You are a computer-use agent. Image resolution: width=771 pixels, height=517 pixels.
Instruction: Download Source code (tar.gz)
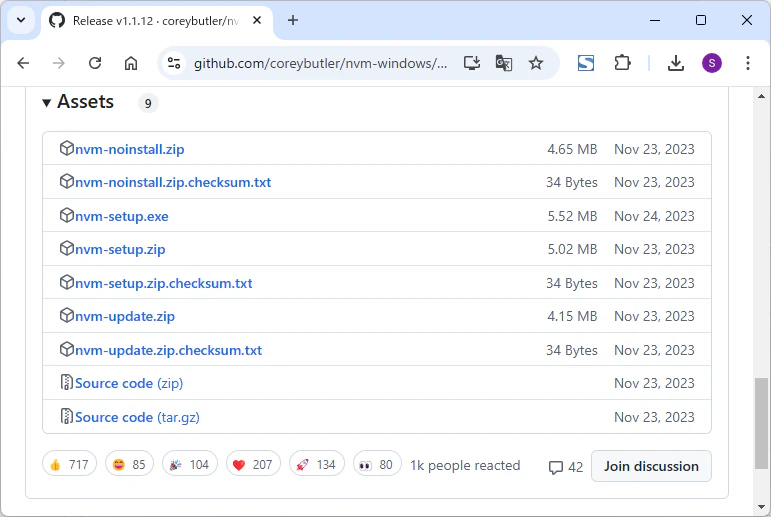pyautogui.click(x=137, y=417)
